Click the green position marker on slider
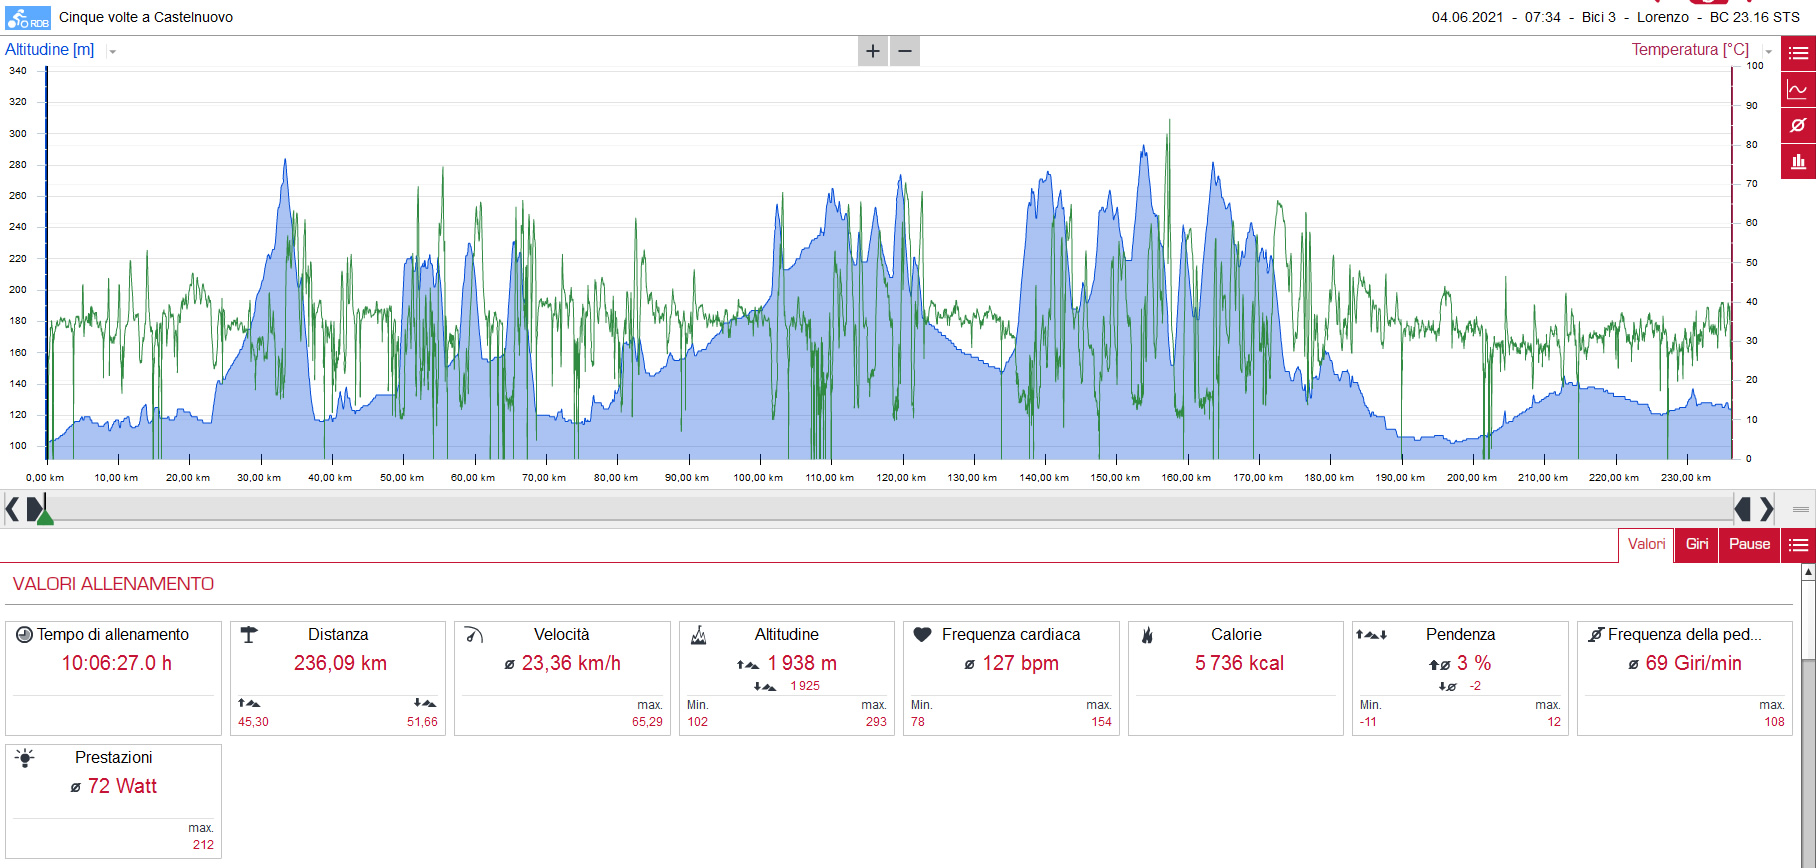Screen dimensions: 1816x868 coord(45,516)
